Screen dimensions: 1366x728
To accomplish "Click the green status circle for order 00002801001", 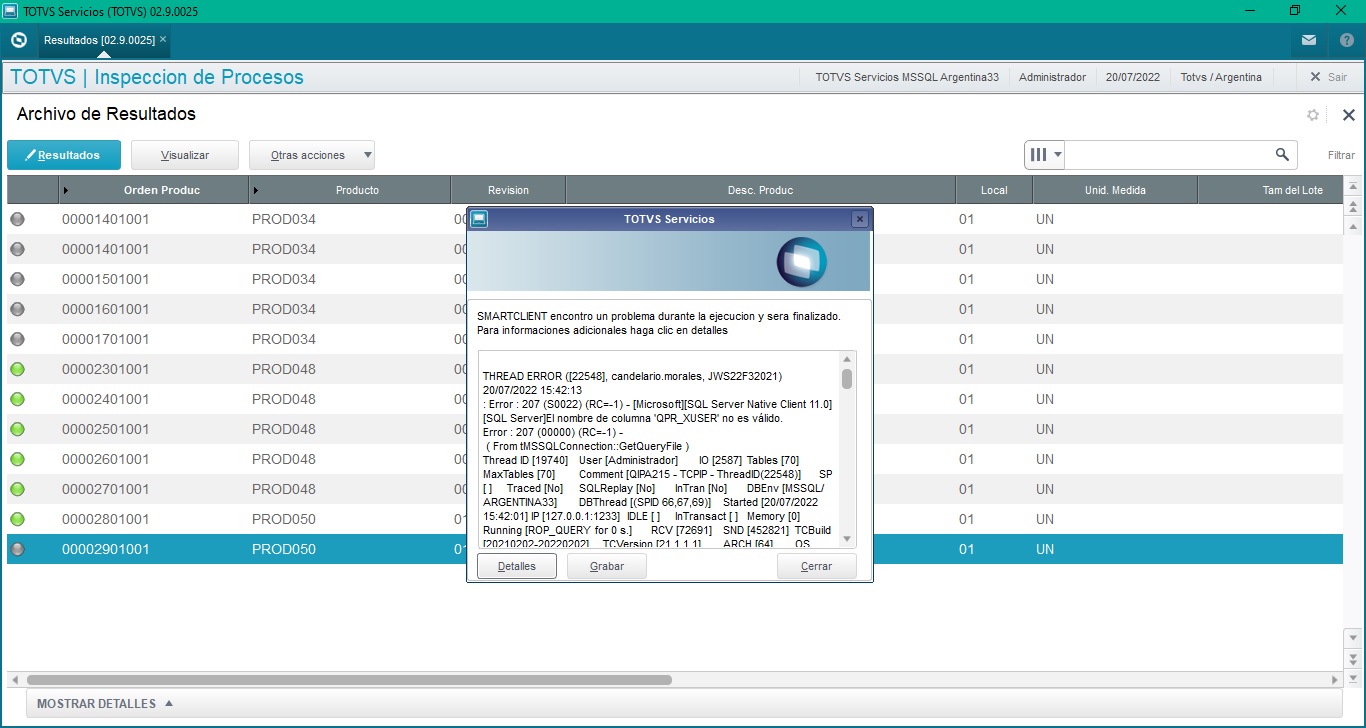I will [x=17, y=519].
